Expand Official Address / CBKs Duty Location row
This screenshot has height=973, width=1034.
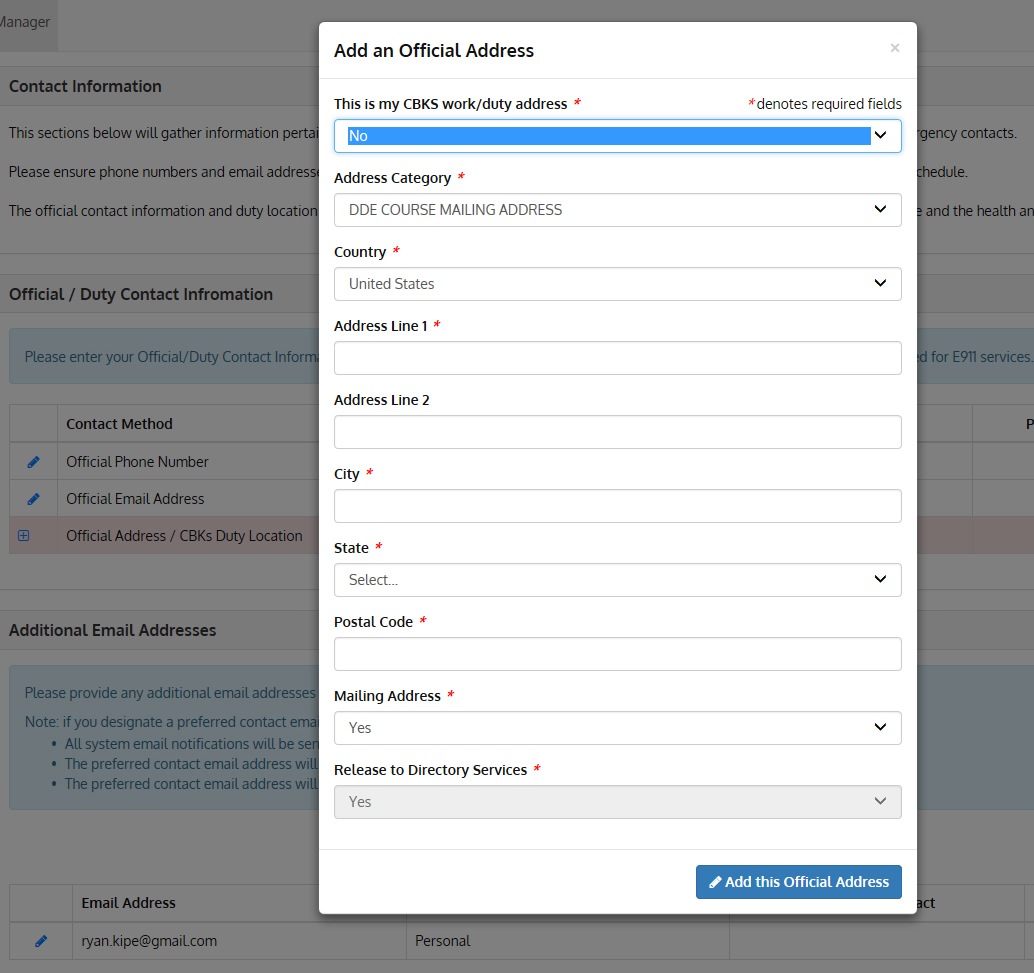point(24,536)
